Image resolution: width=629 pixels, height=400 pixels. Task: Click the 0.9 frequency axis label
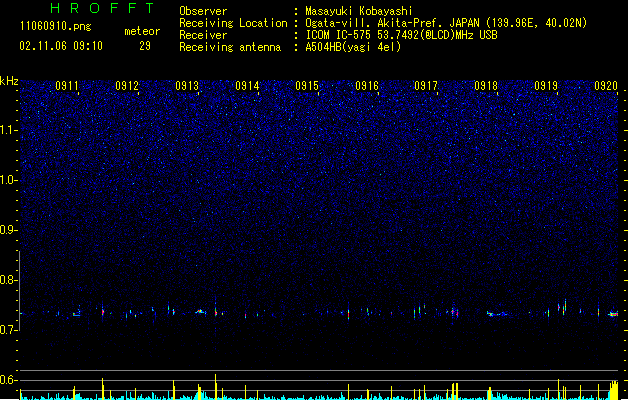(x=9, y=230)
